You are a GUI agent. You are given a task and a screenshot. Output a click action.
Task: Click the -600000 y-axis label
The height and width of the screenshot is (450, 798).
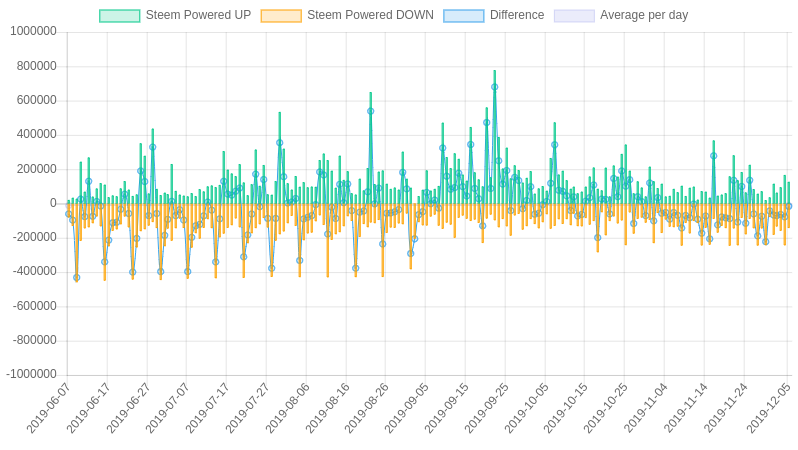tap(35, 306)
